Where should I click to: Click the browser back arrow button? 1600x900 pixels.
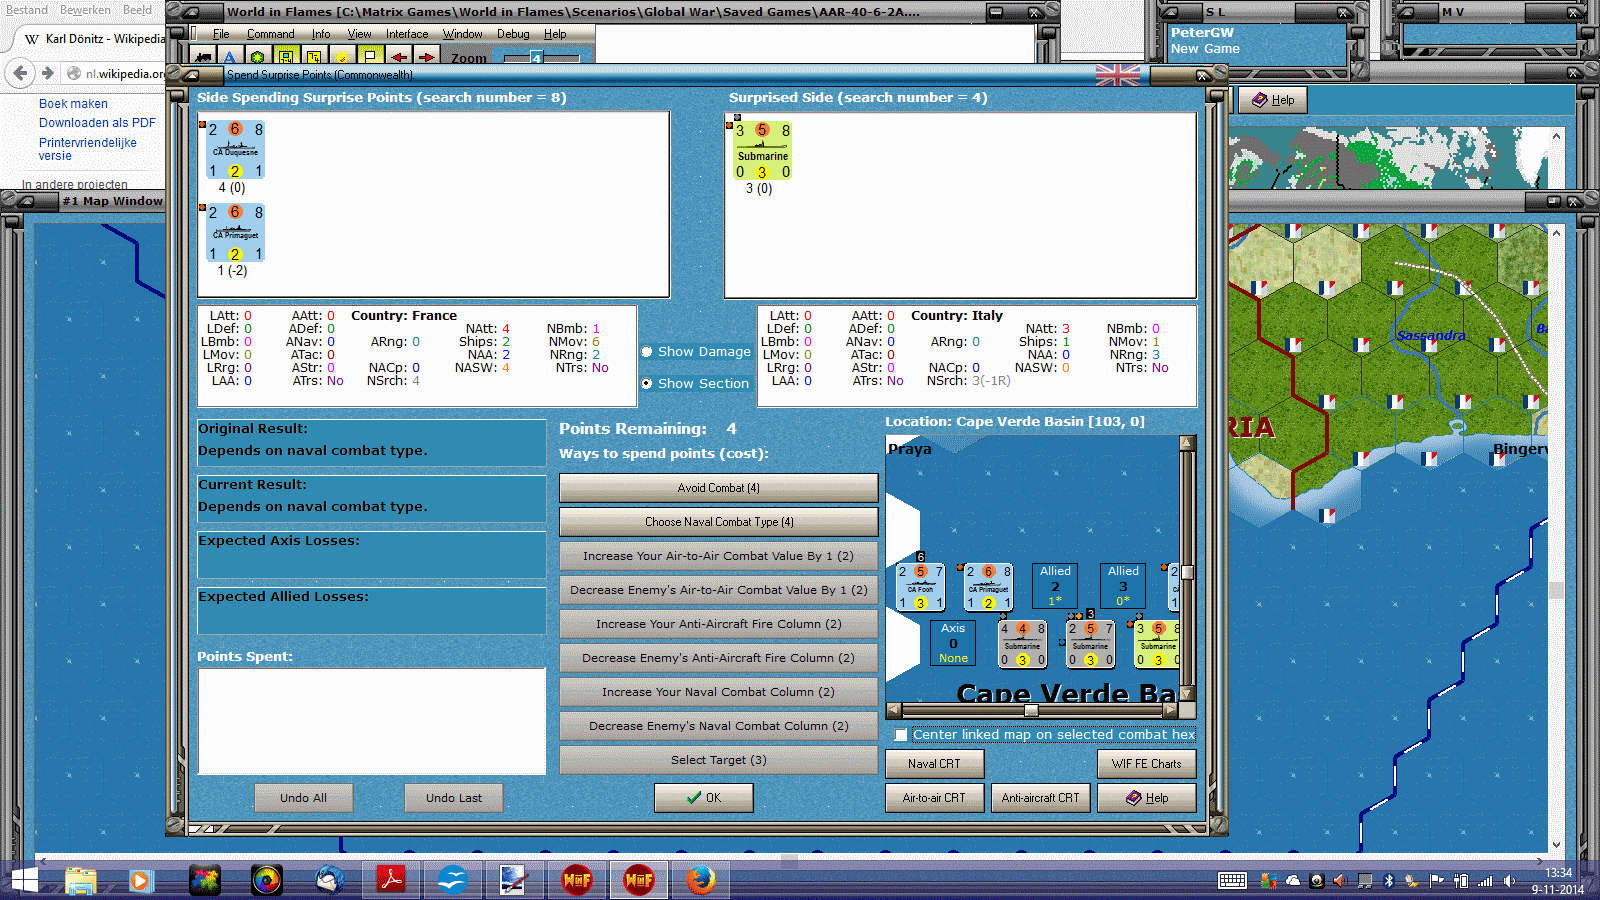coord(19,72)
